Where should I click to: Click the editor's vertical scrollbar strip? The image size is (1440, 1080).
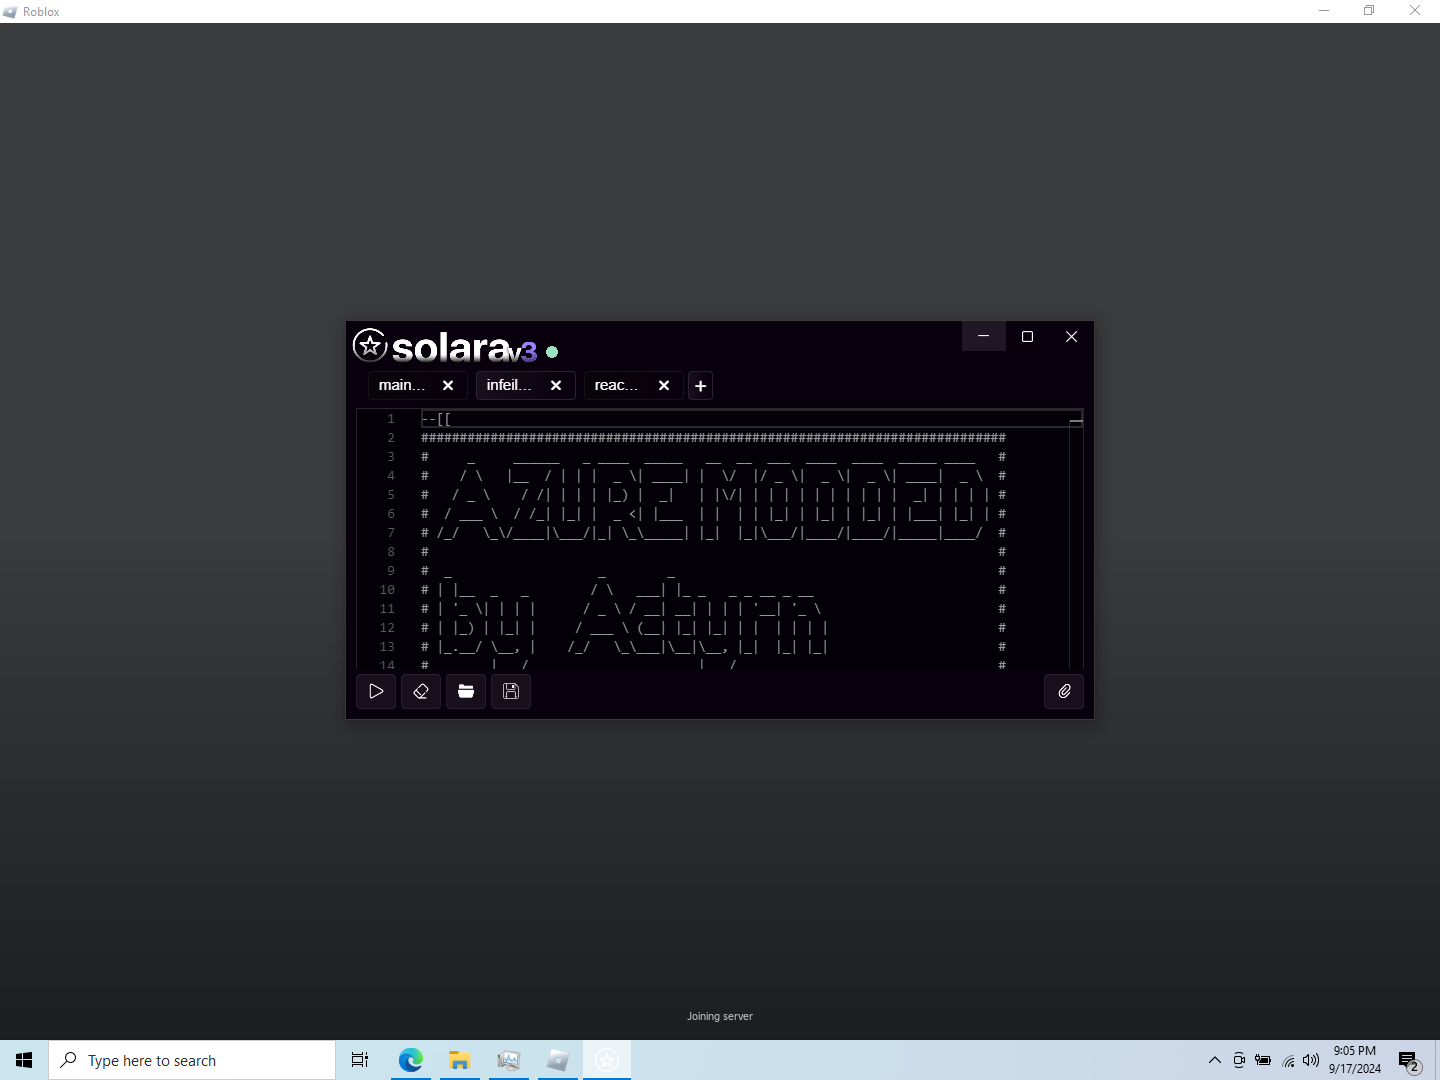point(1076,540)
